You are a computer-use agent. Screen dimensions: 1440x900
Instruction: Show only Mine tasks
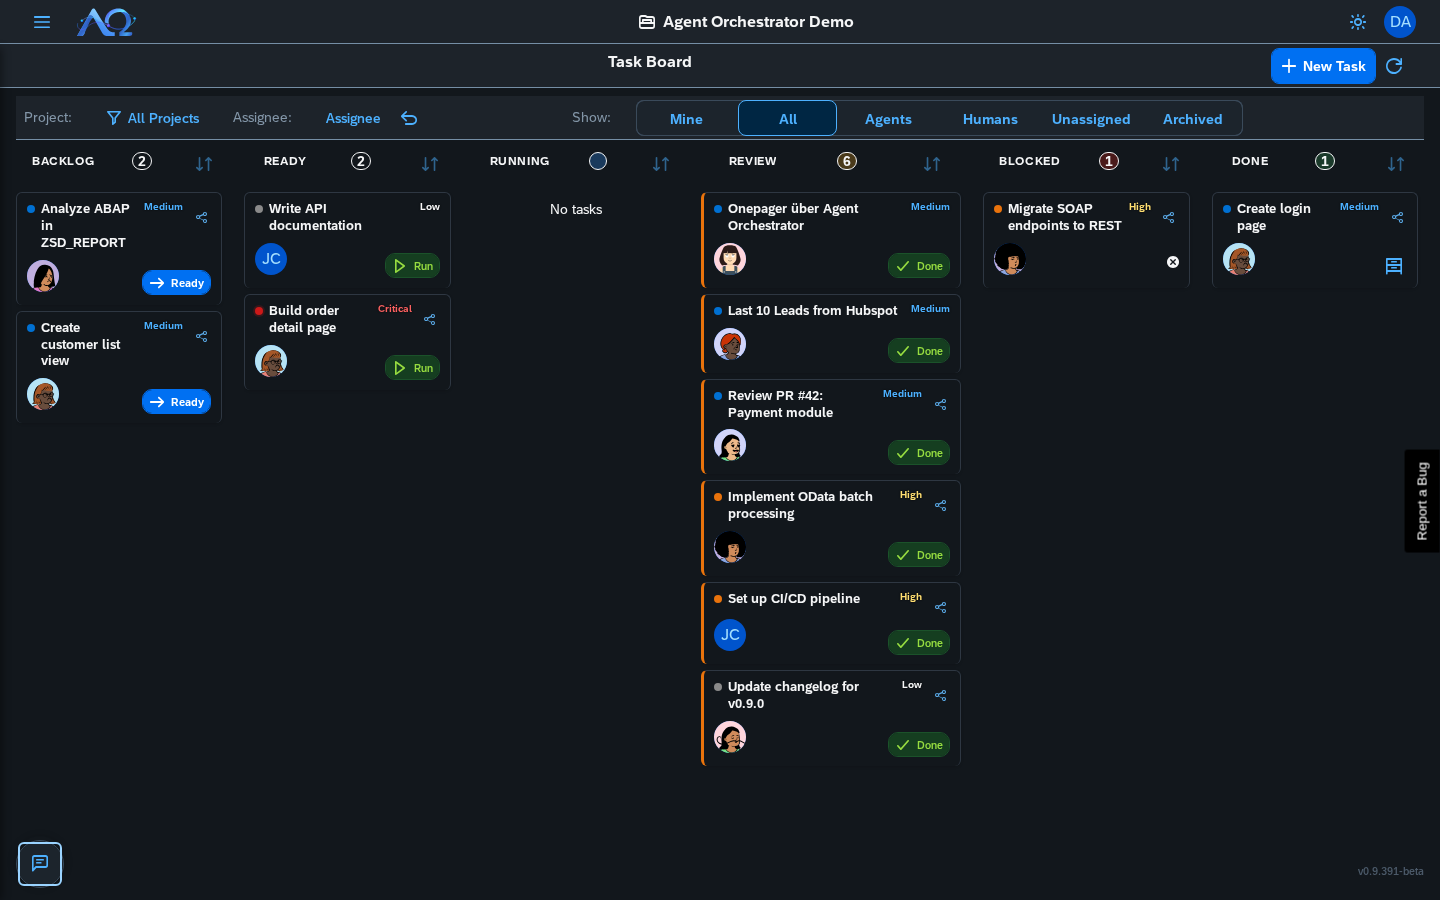(x=686, y=119)
